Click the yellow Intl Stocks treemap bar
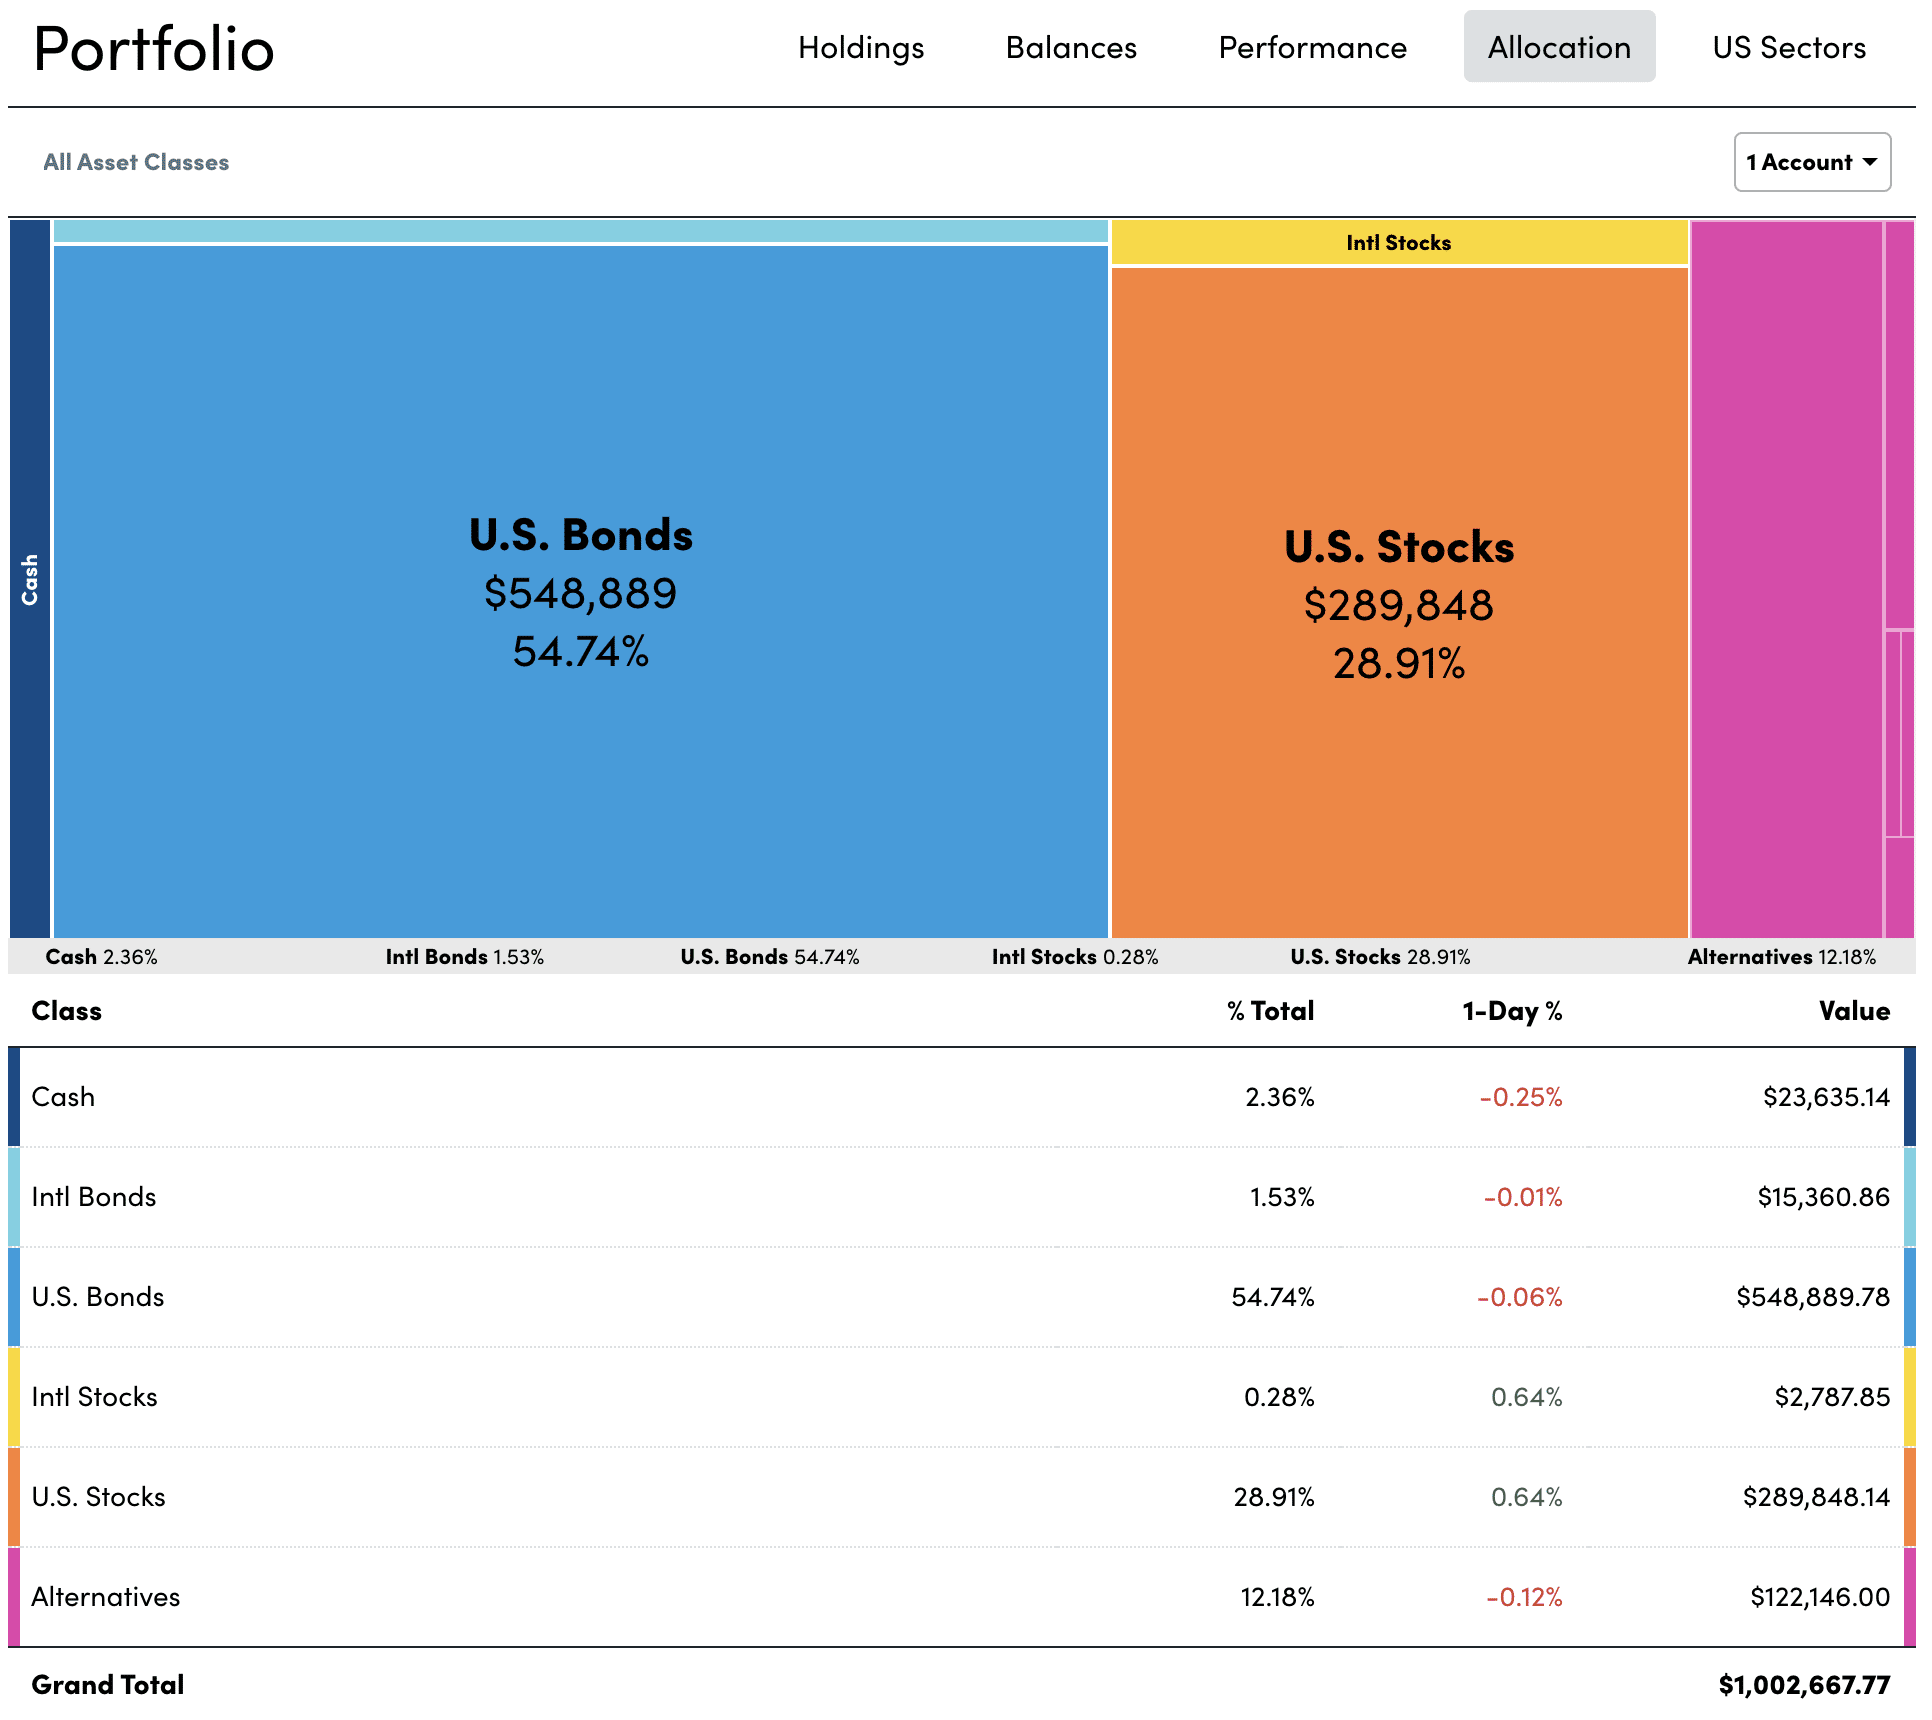1932x1720 pixels. point(1399,243)
